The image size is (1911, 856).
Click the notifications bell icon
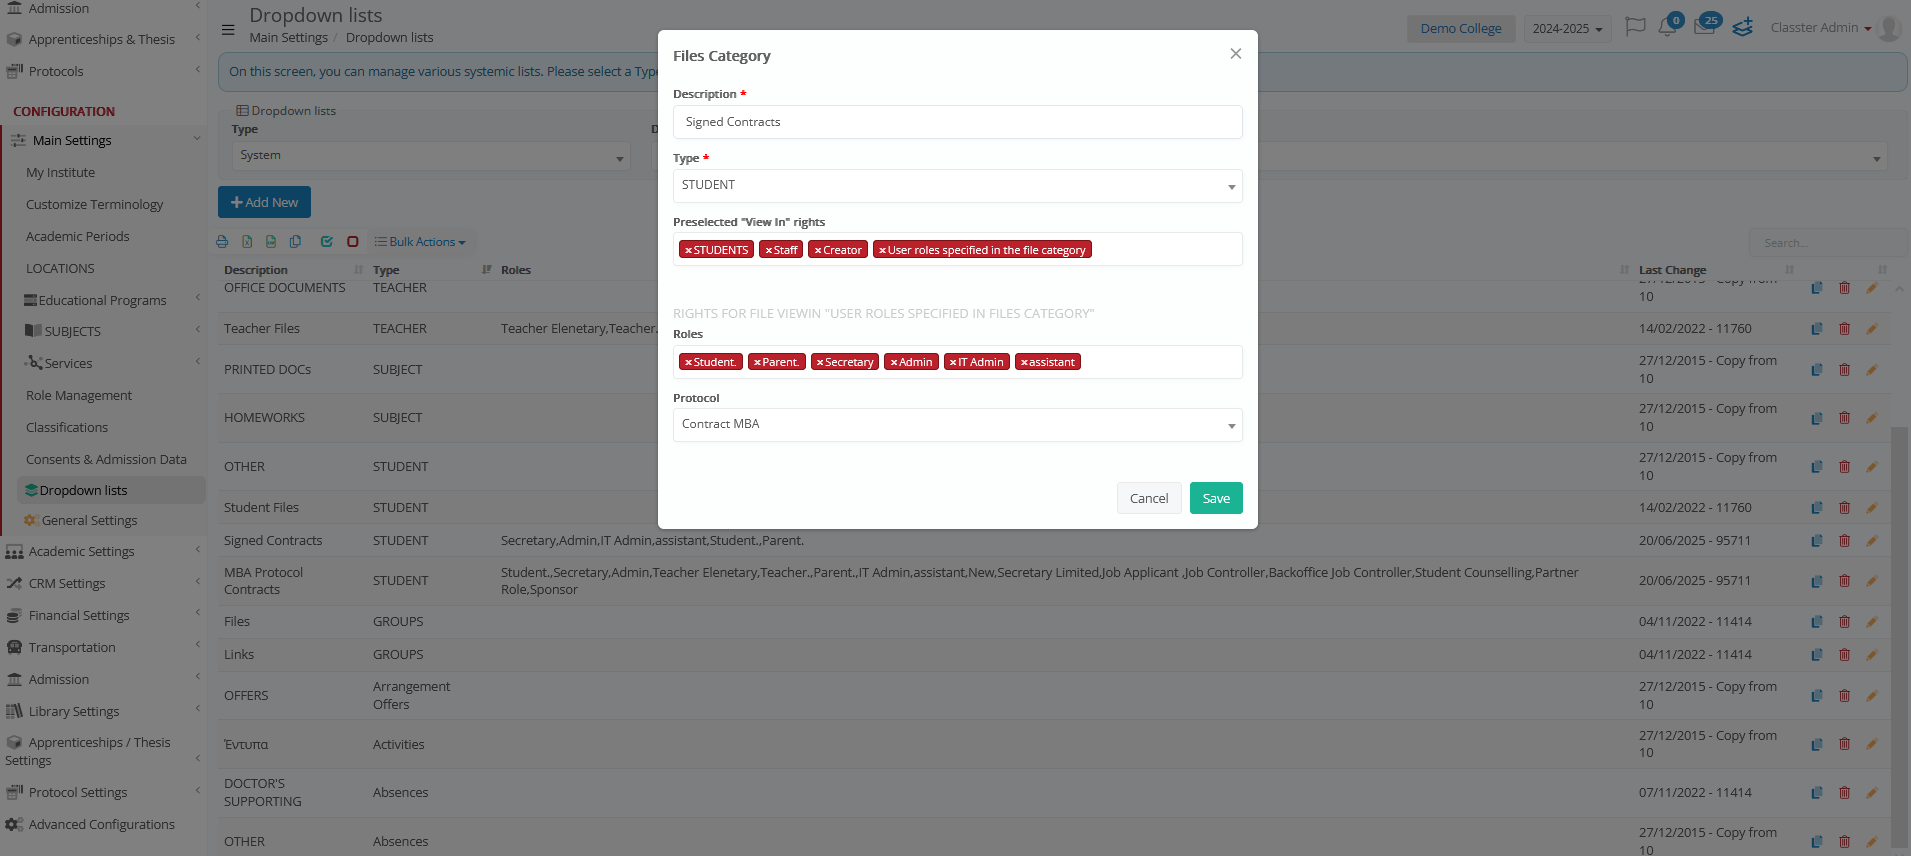[1667, 27]
